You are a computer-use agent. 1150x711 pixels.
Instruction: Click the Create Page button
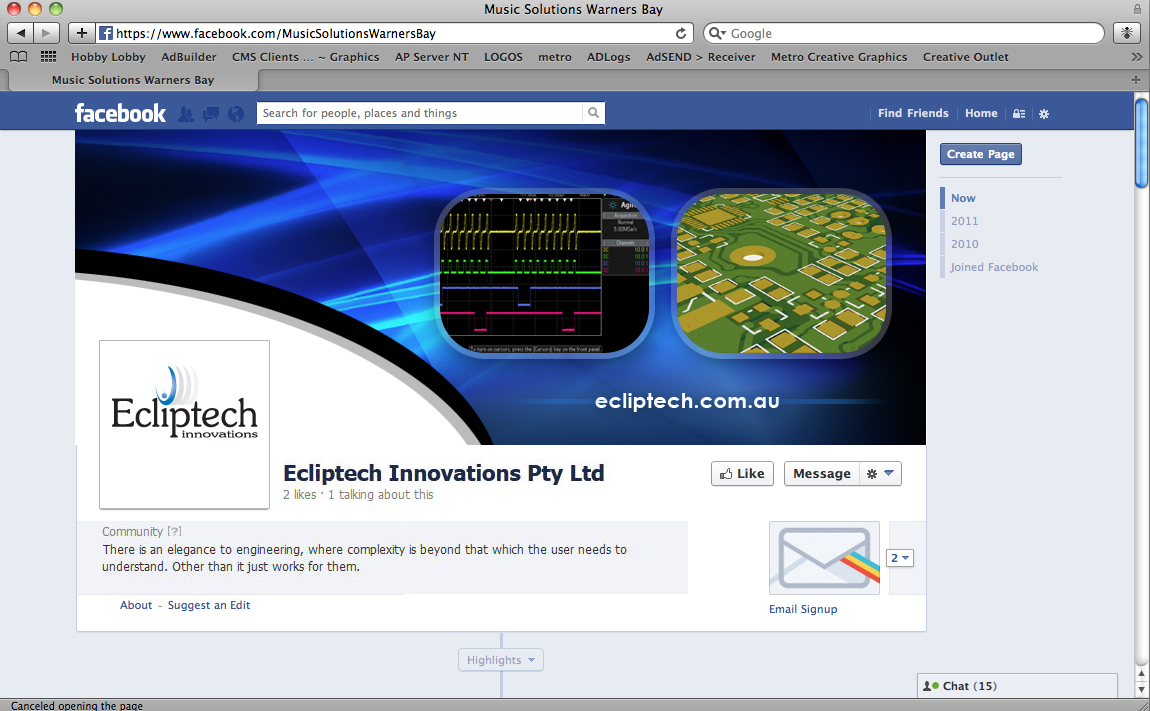[x=981, y=154]
